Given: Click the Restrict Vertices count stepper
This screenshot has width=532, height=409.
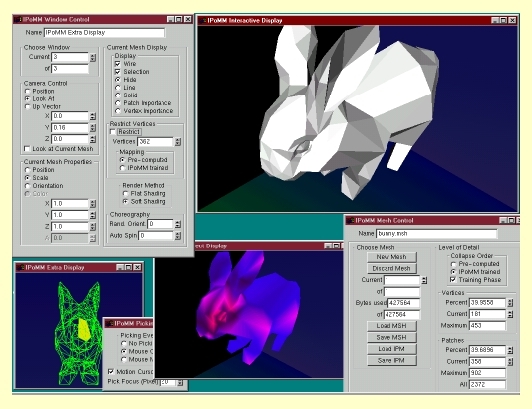Looking at the screenshot, I should (x=178, y=142).
